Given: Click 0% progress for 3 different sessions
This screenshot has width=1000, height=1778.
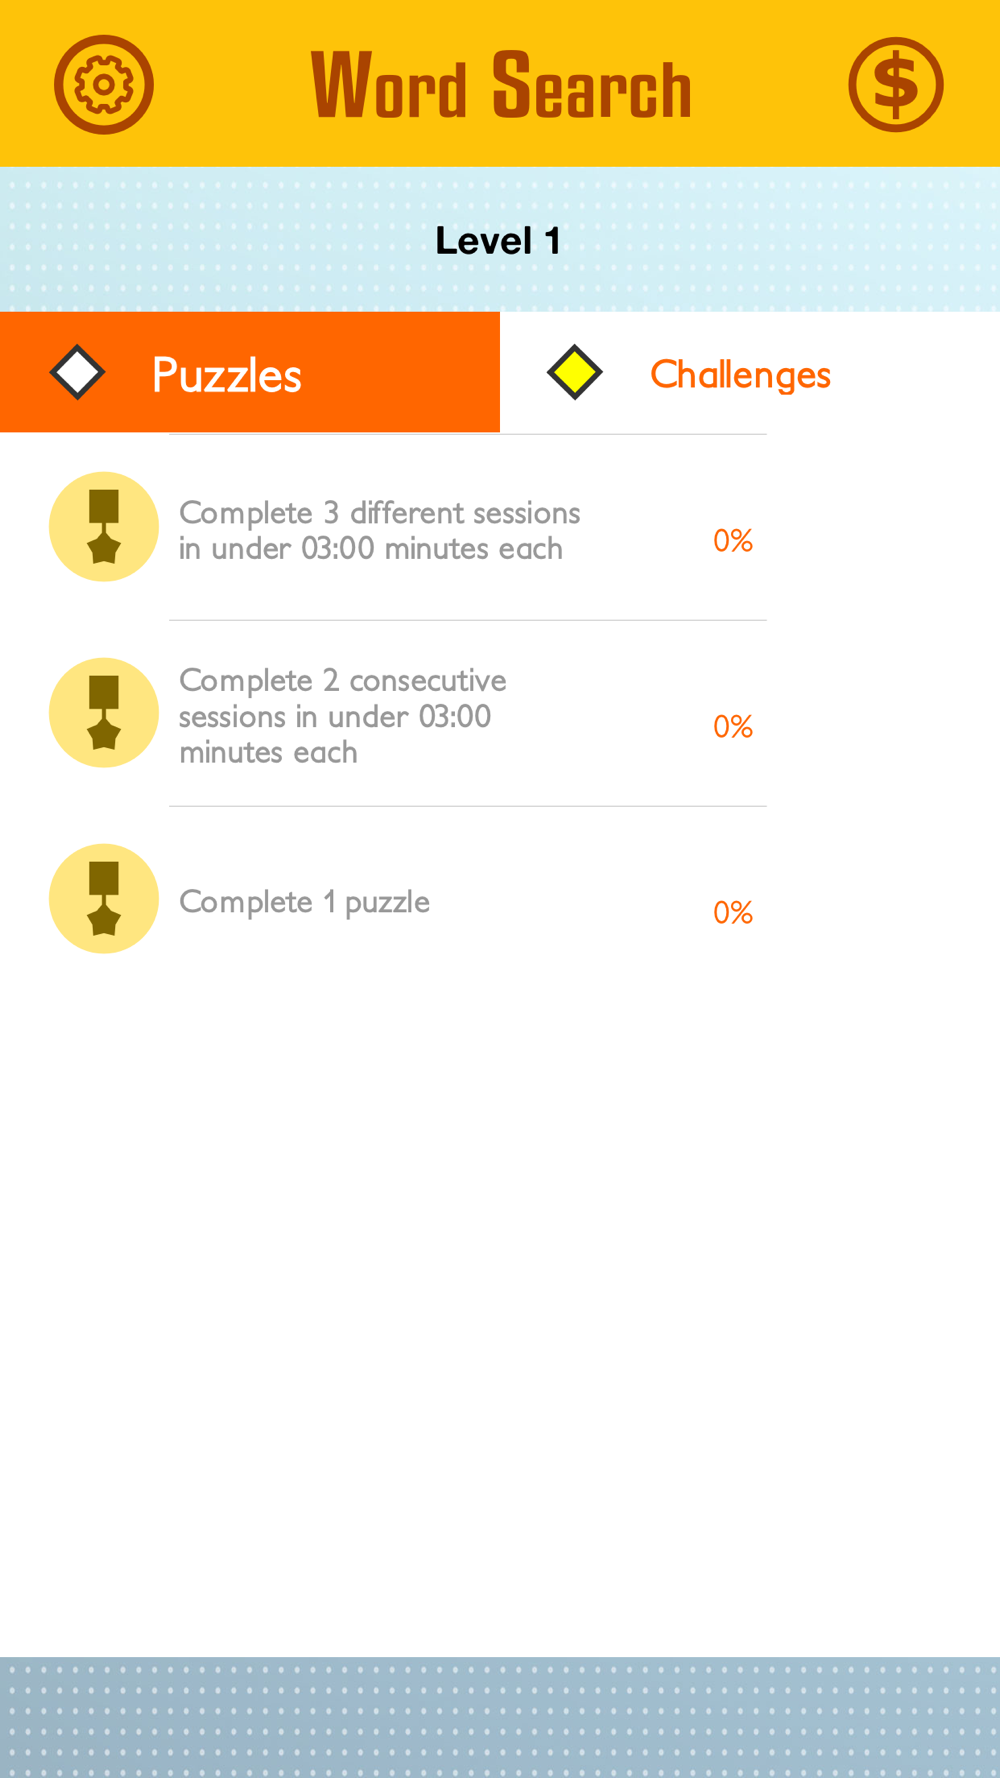Looking at the screenshot, I should tap(732, 541).
